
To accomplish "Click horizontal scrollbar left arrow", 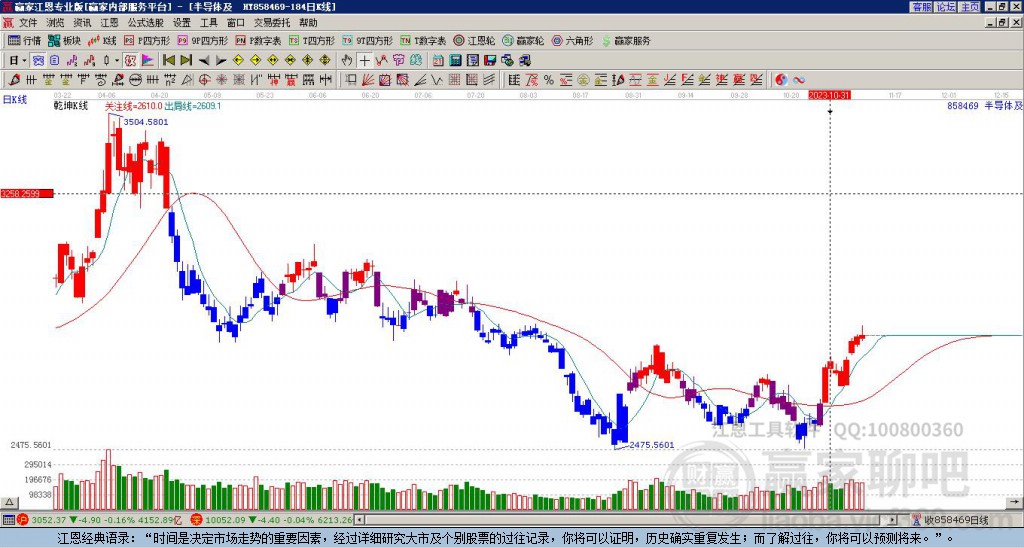I will click(359, 520).
